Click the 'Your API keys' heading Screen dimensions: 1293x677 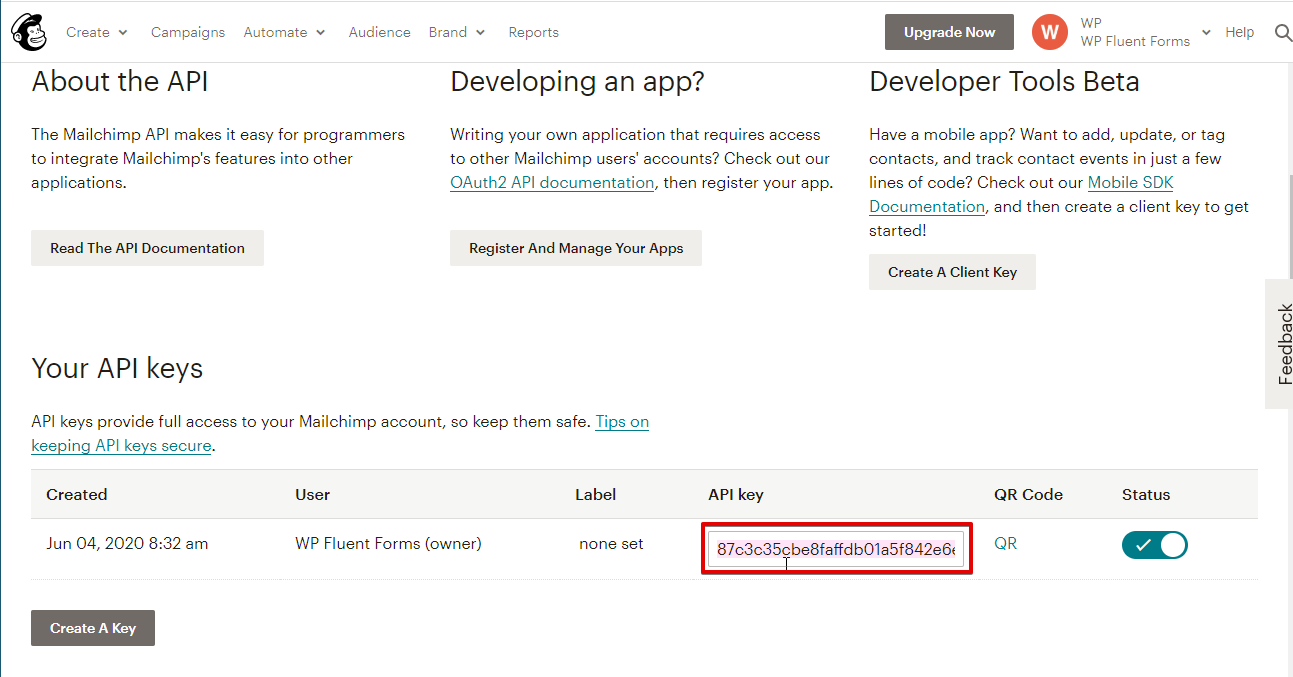pos(117,369)
